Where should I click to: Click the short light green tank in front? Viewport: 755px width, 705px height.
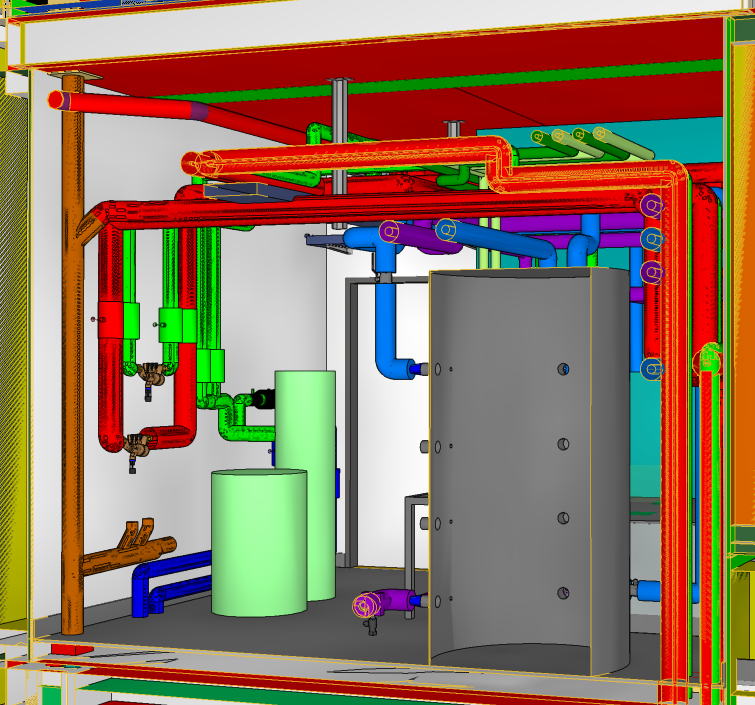(258, 542)
